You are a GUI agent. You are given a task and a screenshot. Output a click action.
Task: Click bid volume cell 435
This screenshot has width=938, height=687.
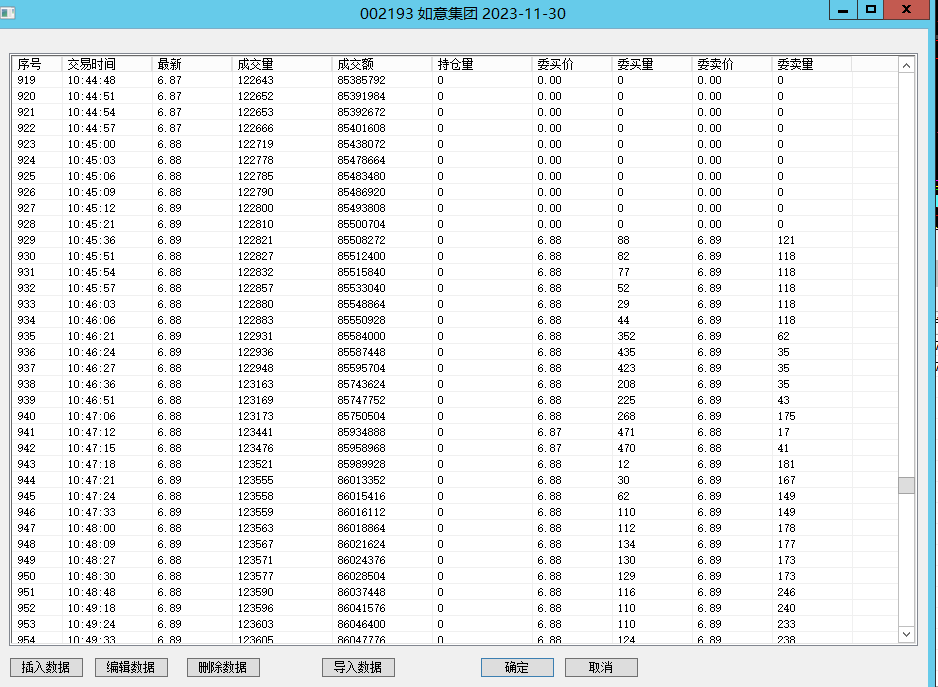tap(626, 352)
